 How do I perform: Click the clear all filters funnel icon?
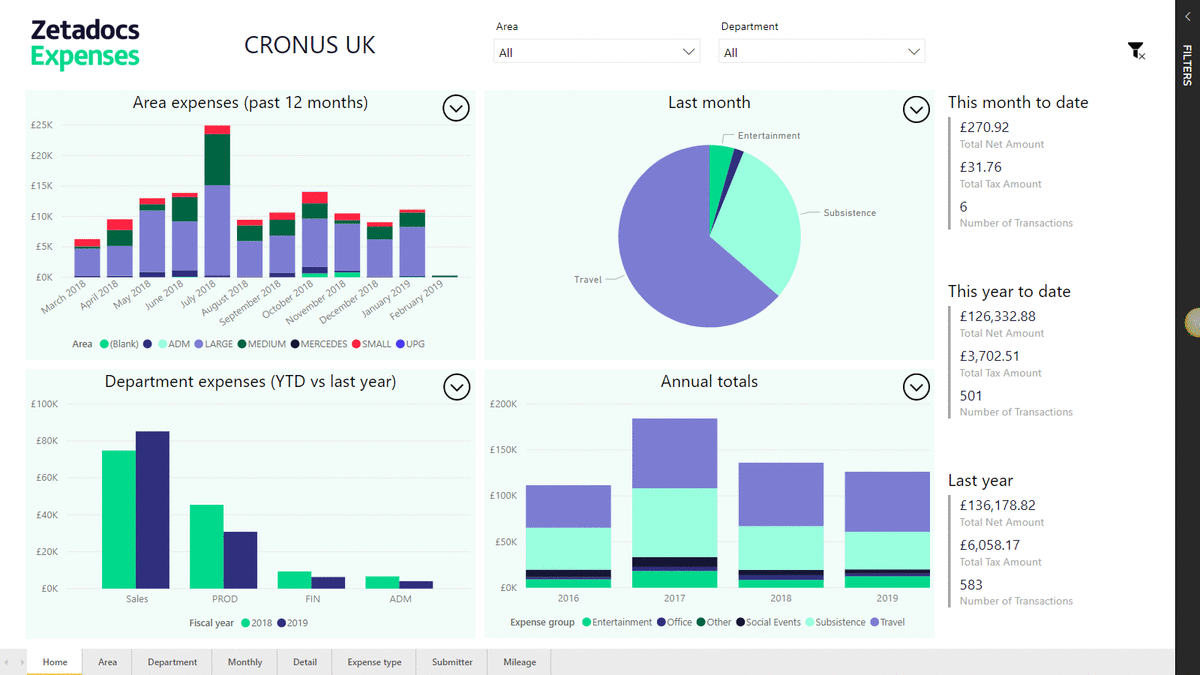tap(1135, 49)
